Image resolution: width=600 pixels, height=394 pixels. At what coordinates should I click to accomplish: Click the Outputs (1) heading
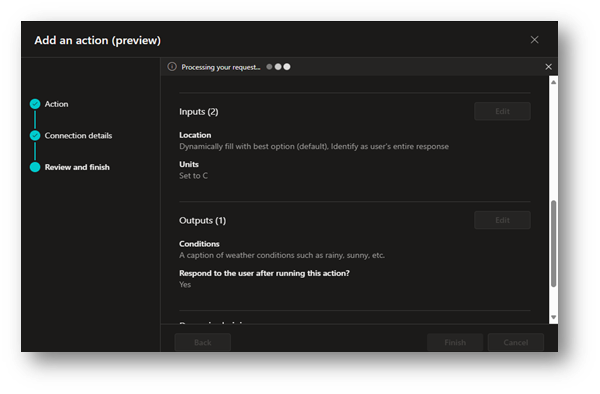point(202,221)
